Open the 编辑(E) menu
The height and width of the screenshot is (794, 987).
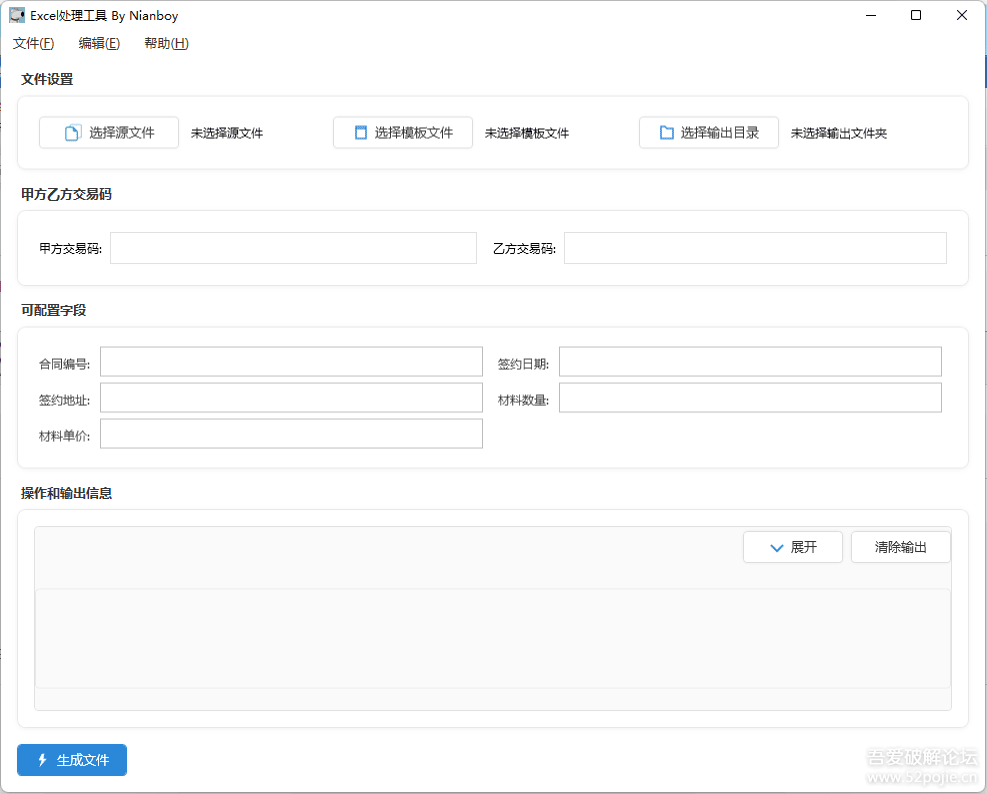(99, 43)
